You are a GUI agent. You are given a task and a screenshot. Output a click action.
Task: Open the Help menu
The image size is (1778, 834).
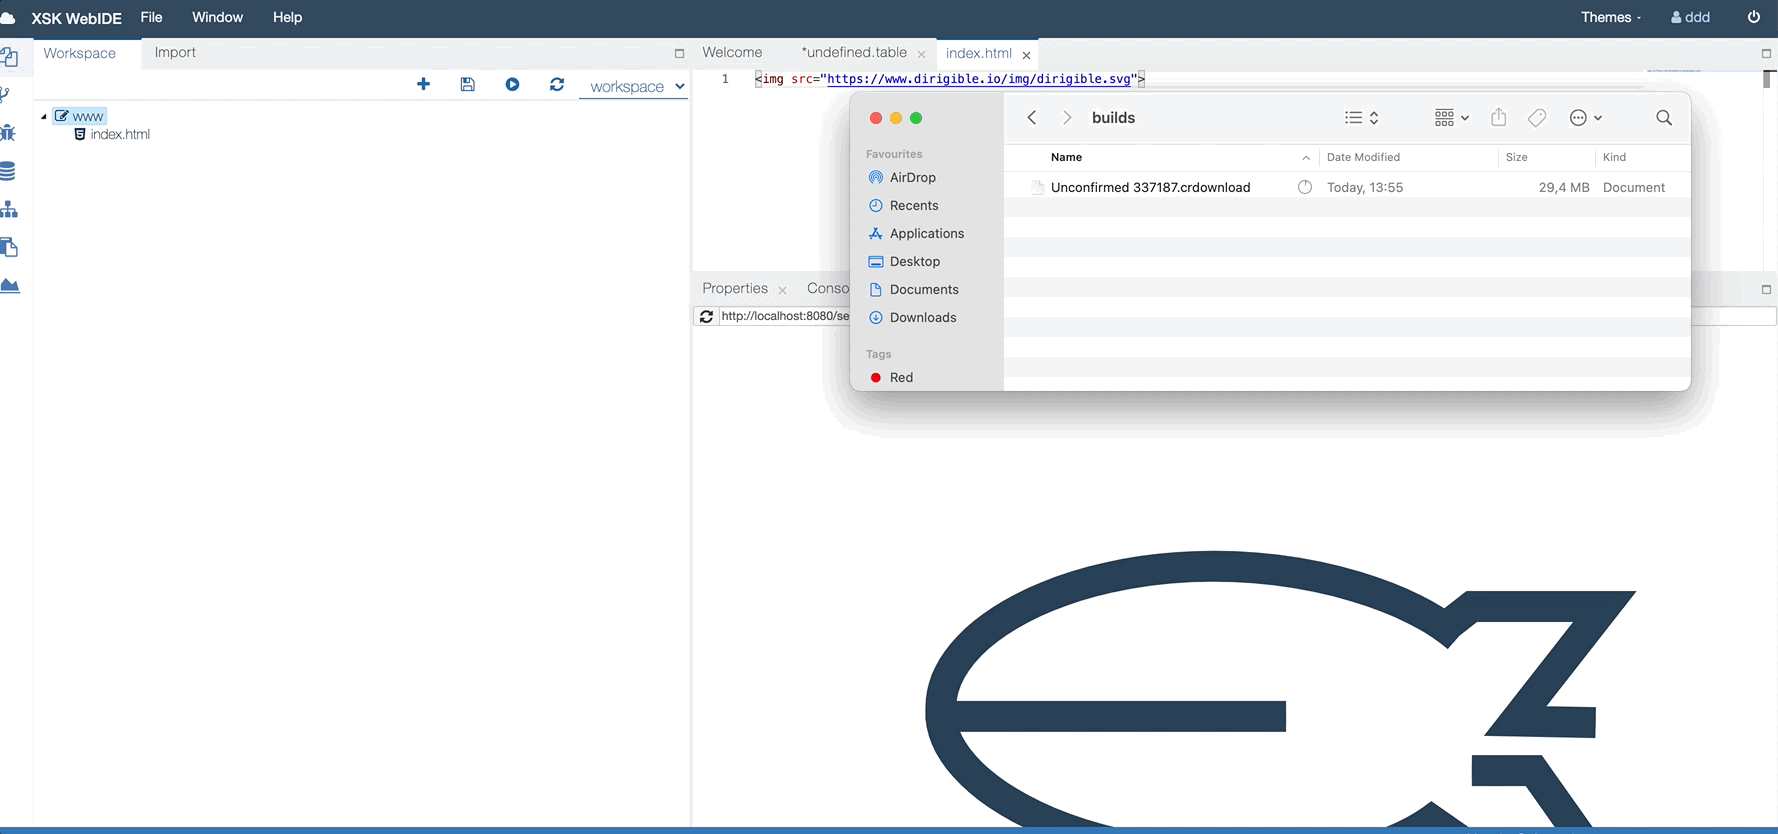(x=287, y=17)
